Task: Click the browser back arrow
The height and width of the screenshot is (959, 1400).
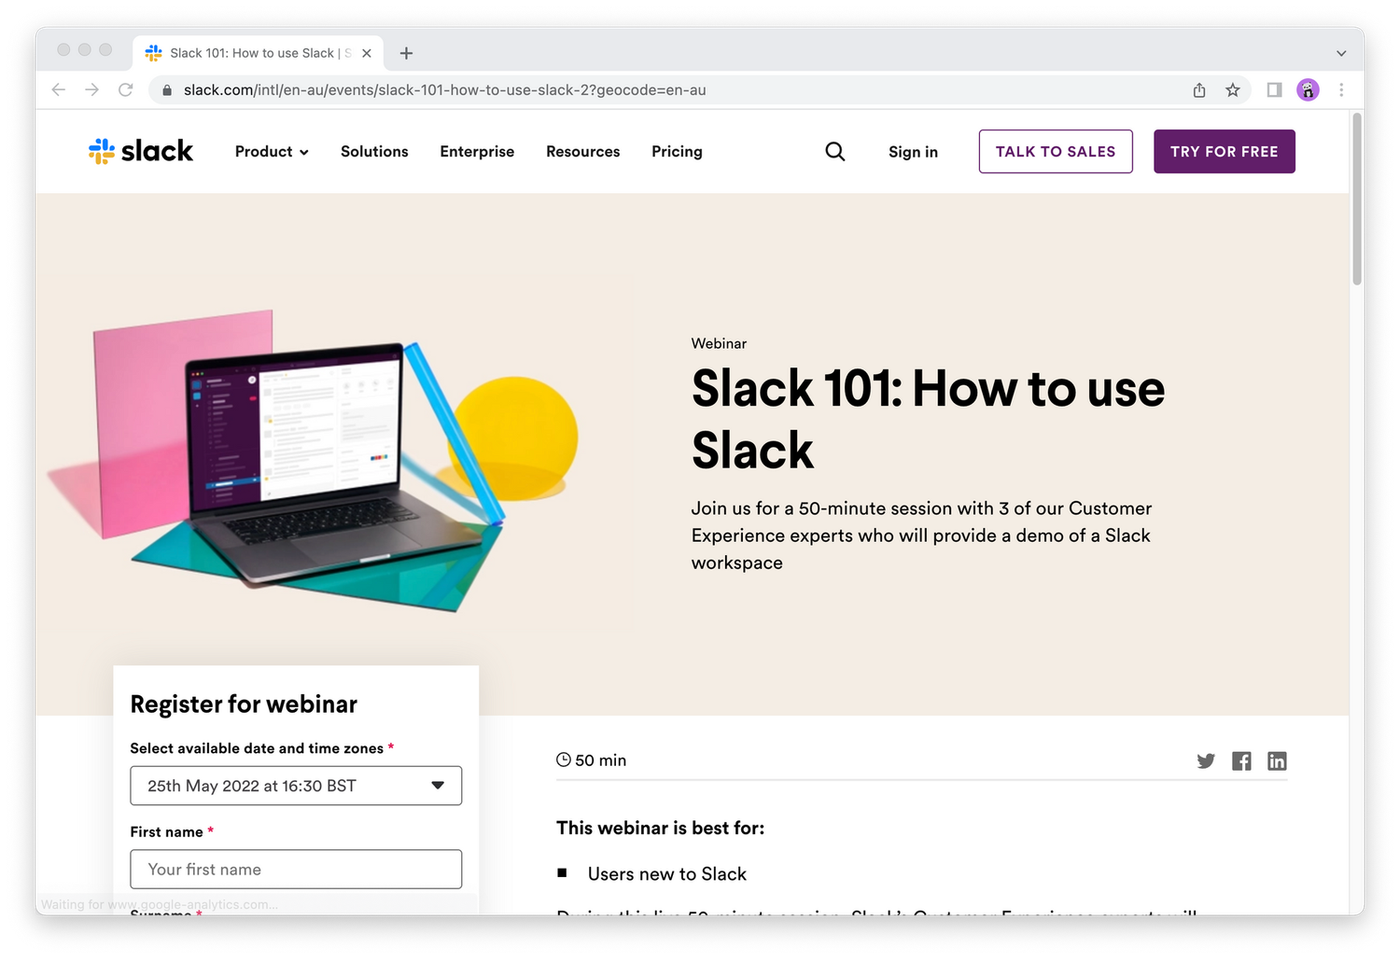Action: coord(58,89)
